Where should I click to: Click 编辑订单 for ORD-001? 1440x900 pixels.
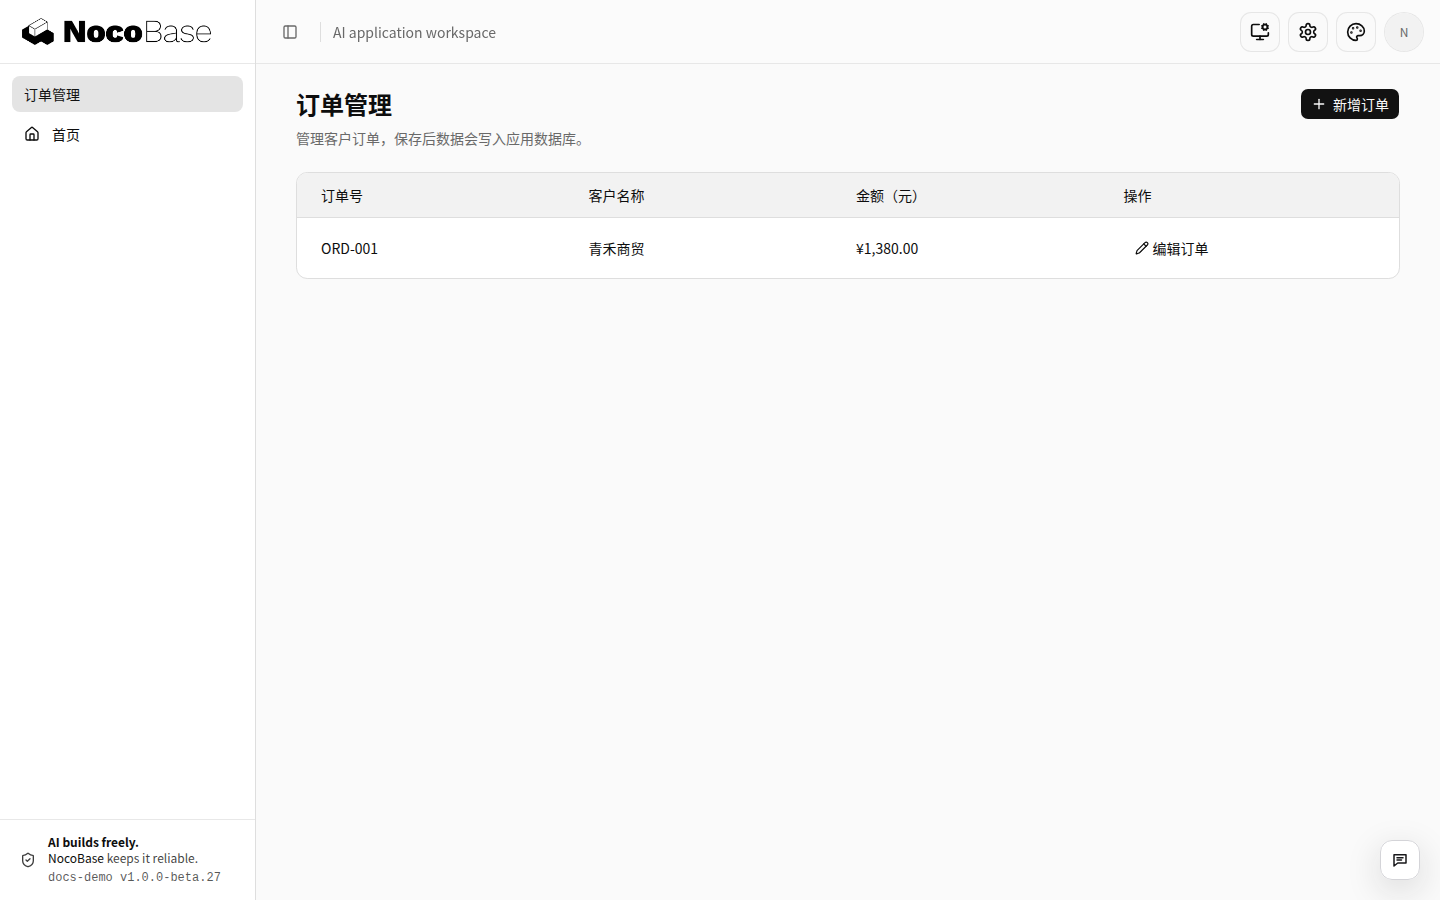(1171, 248)
